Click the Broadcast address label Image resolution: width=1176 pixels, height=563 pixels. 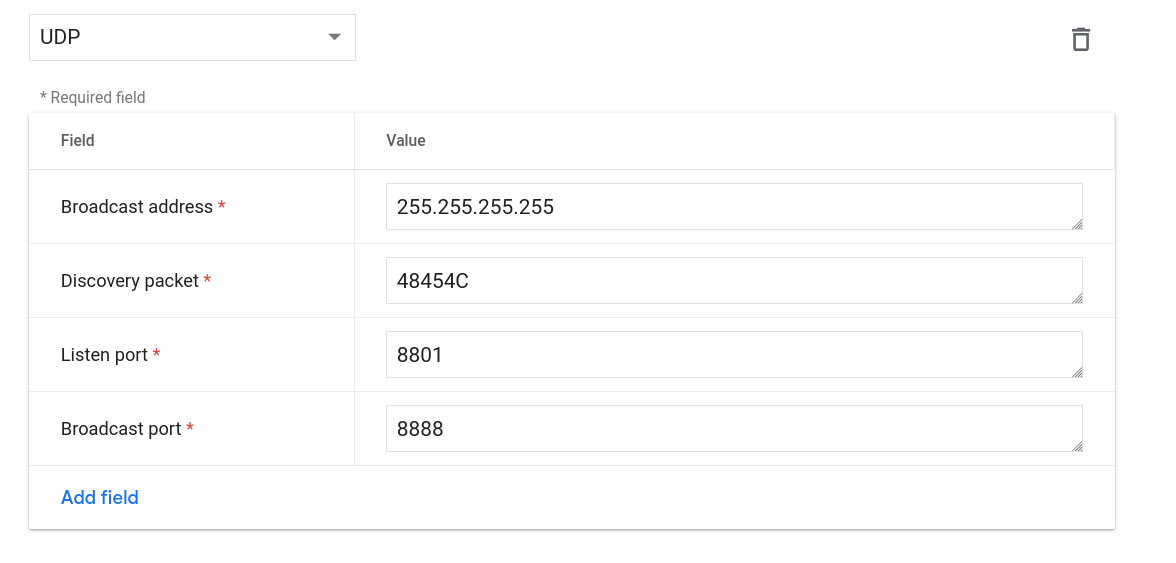coord(136,207)
